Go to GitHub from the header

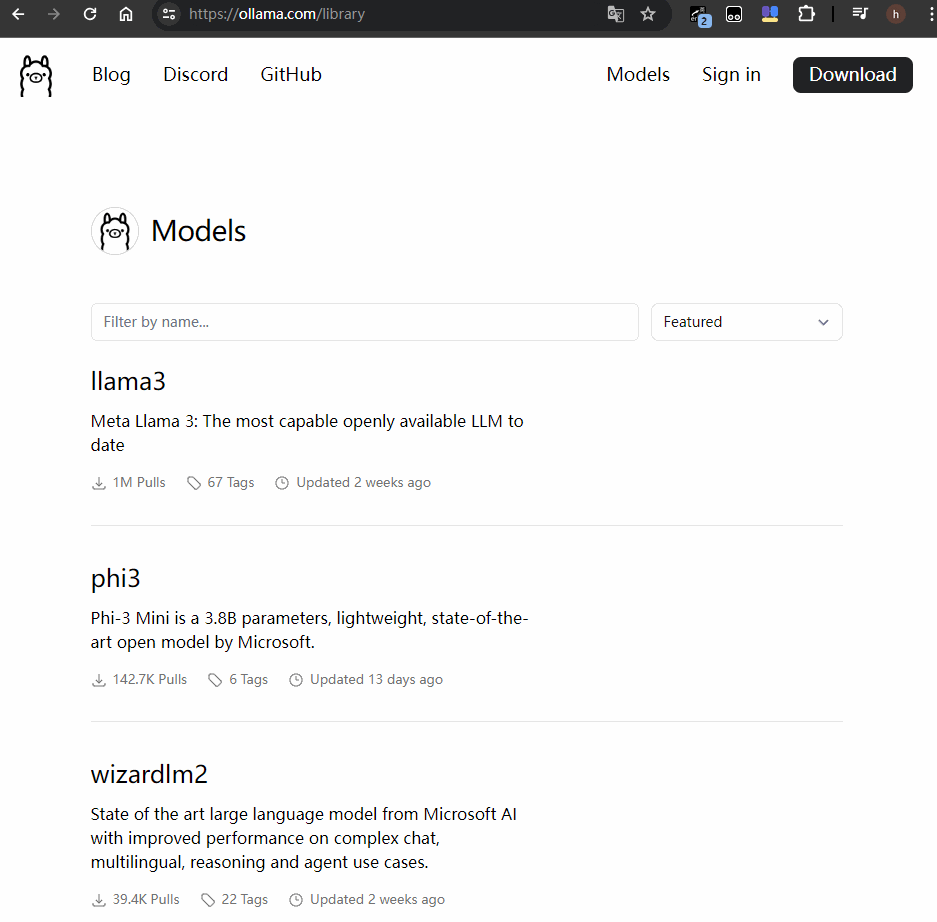click(x=291, y=75)
